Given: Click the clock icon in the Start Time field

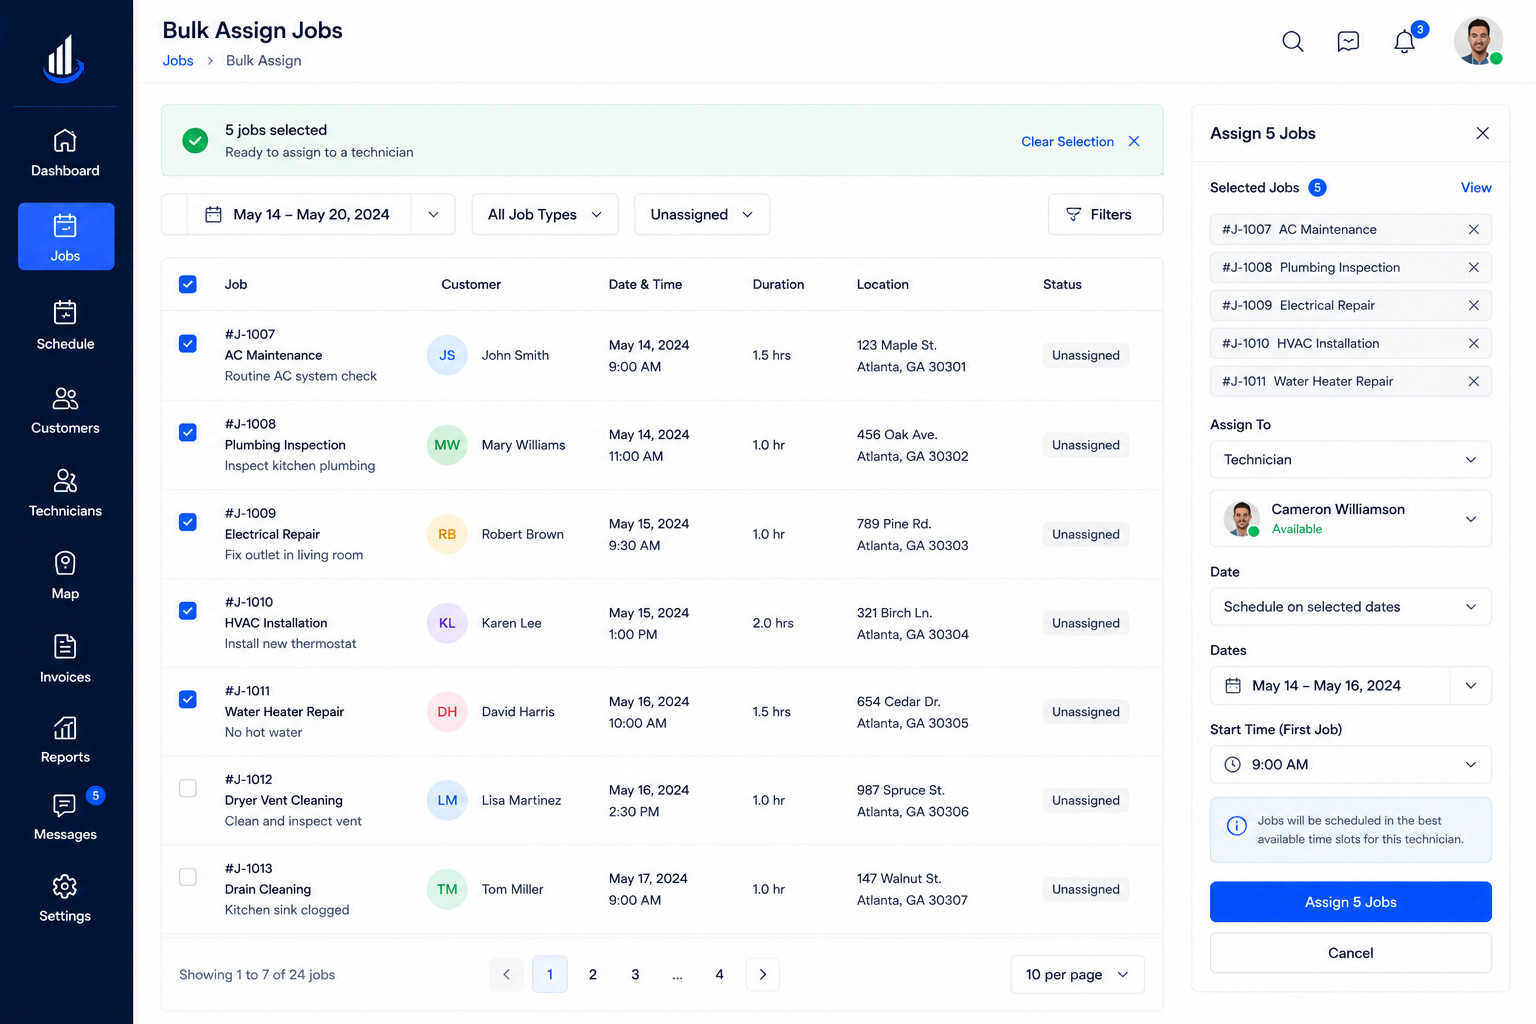Looking at the screenshot, I should point(1233,764).
